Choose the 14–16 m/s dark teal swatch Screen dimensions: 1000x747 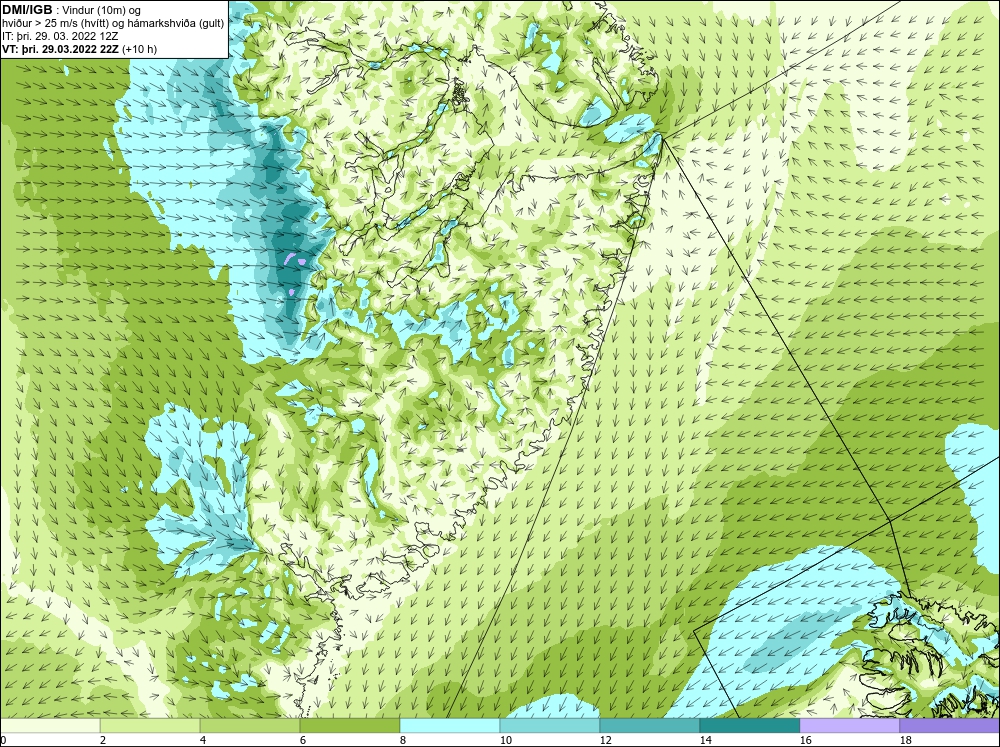[x=749, y=726]
